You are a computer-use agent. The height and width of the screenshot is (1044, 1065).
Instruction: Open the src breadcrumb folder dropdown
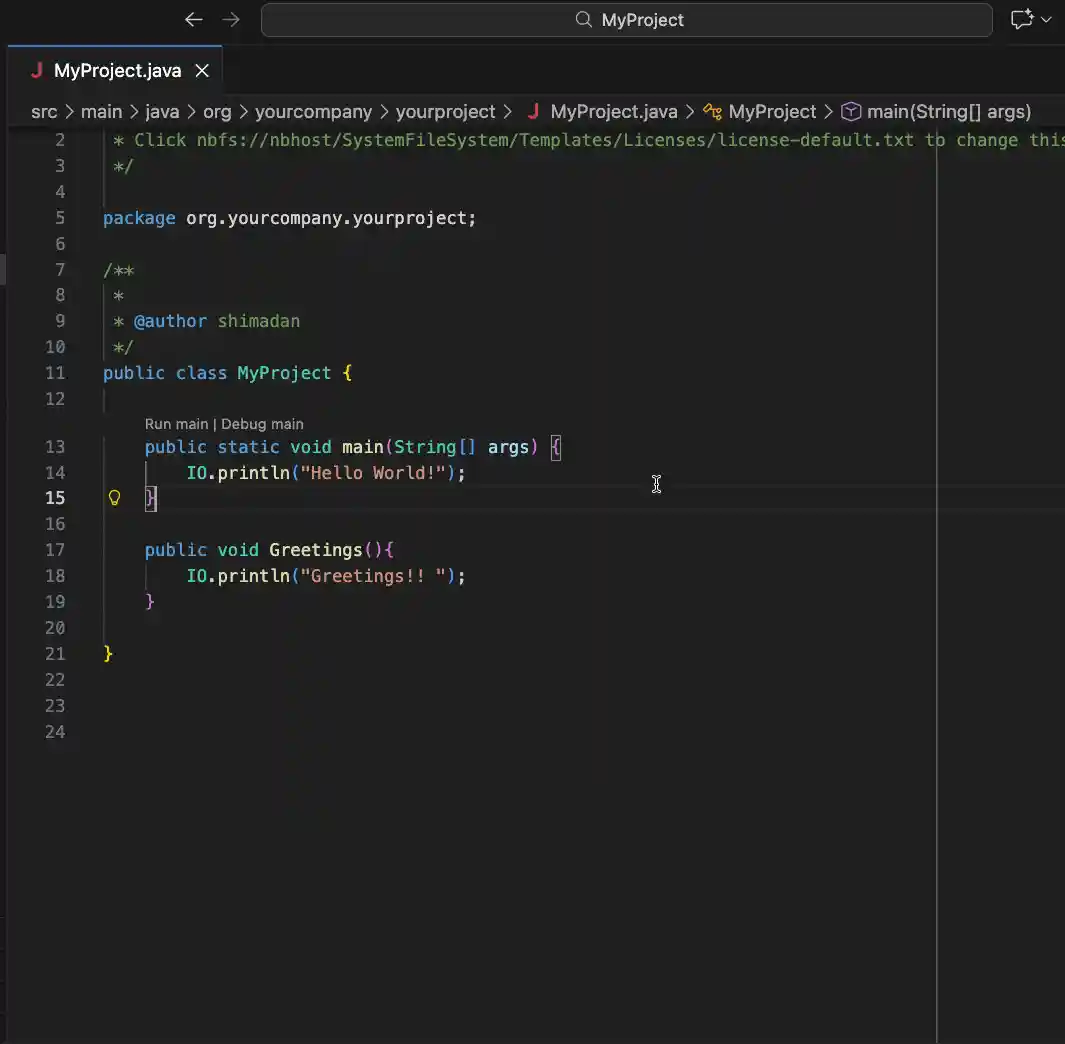tap(44, 112)
